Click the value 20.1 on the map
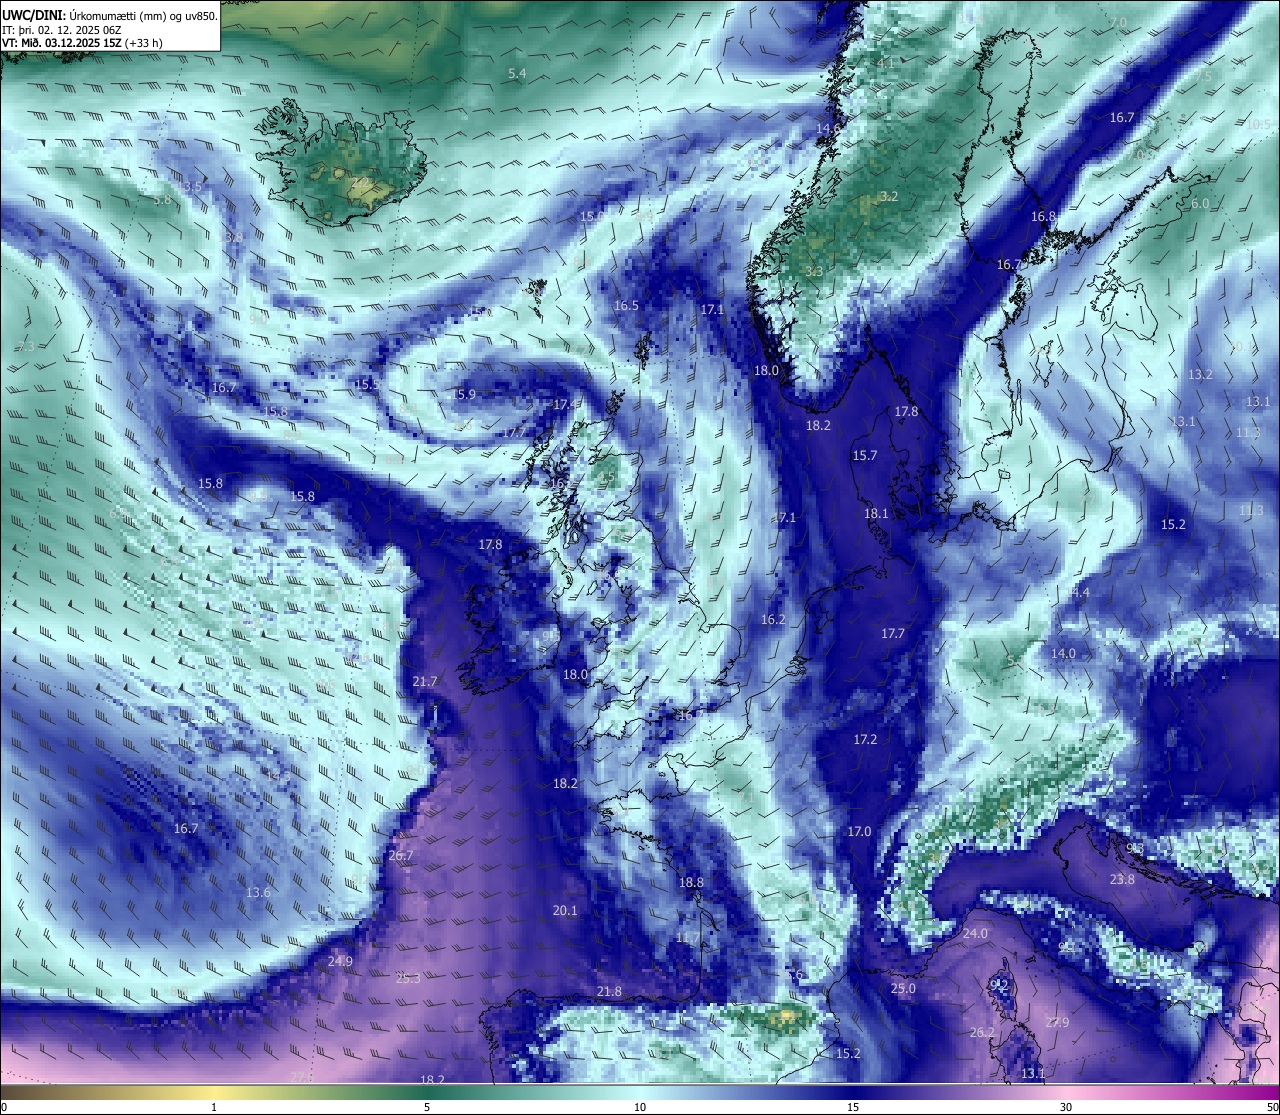Image resolution: width=1280 pixels, height=1115 pixels. [x=565, y=911]
